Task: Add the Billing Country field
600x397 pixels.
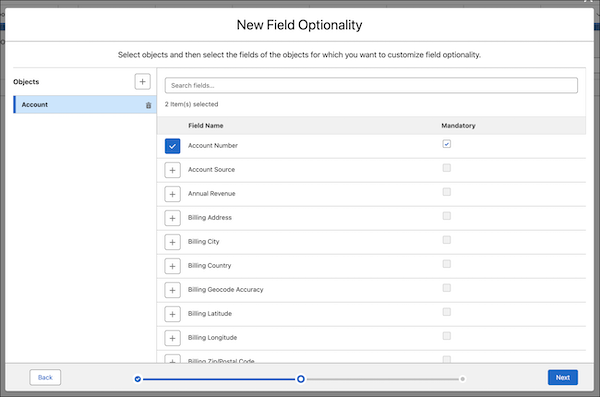Action: [x=173, y=266]
